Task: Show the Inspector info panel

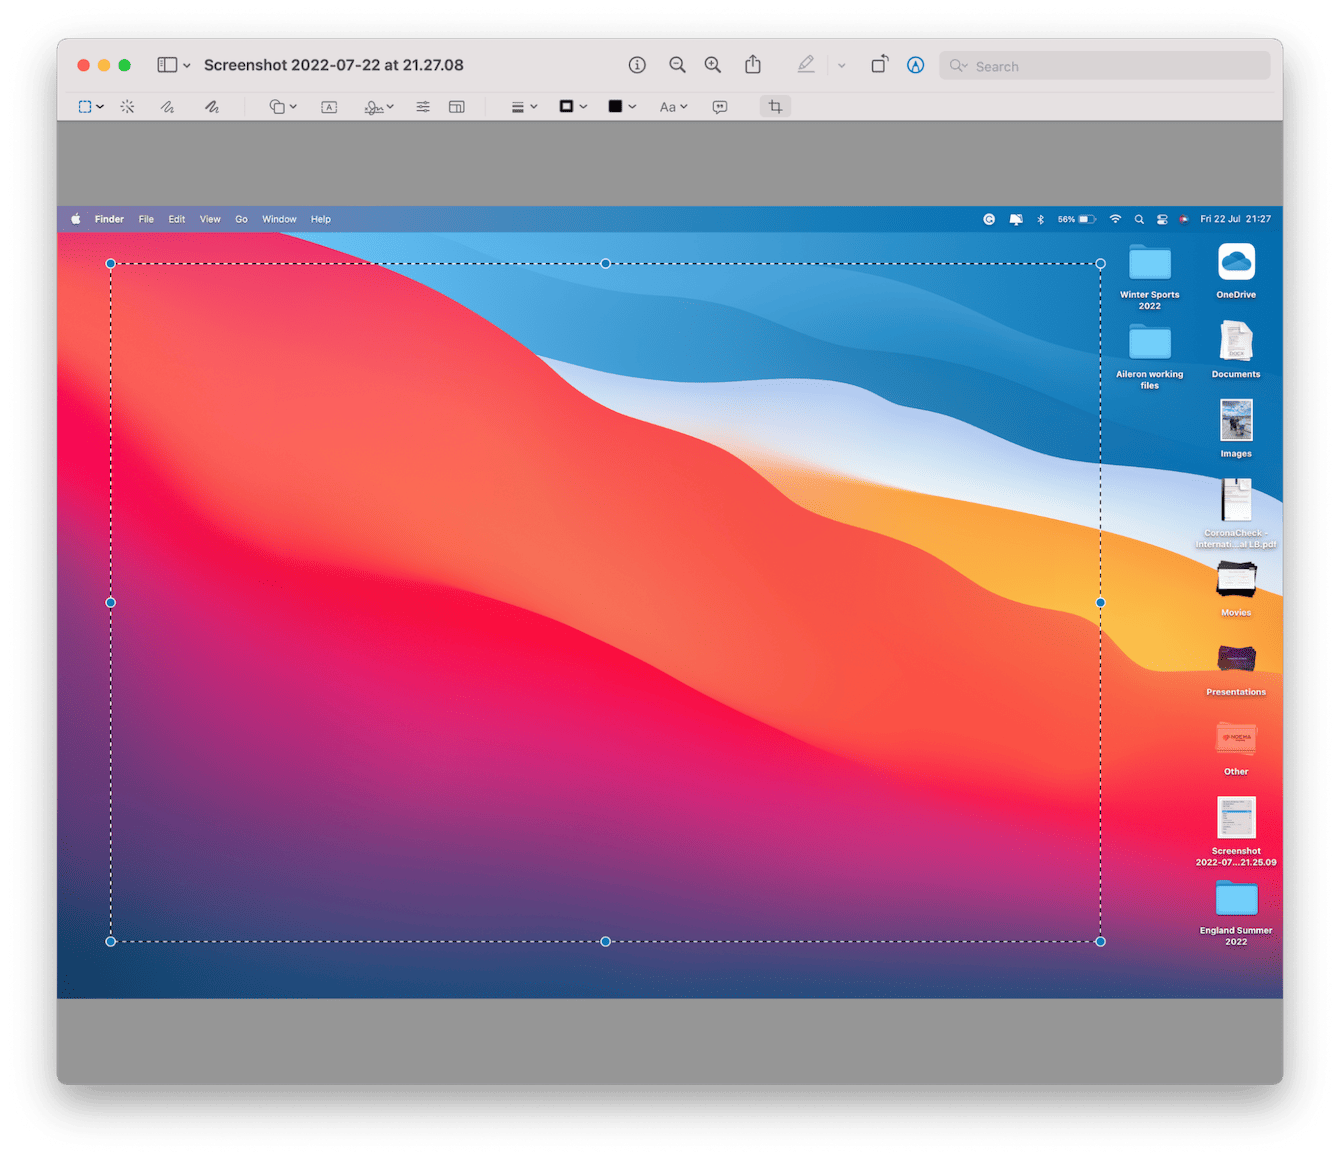Action: click(x=637, y=65)
